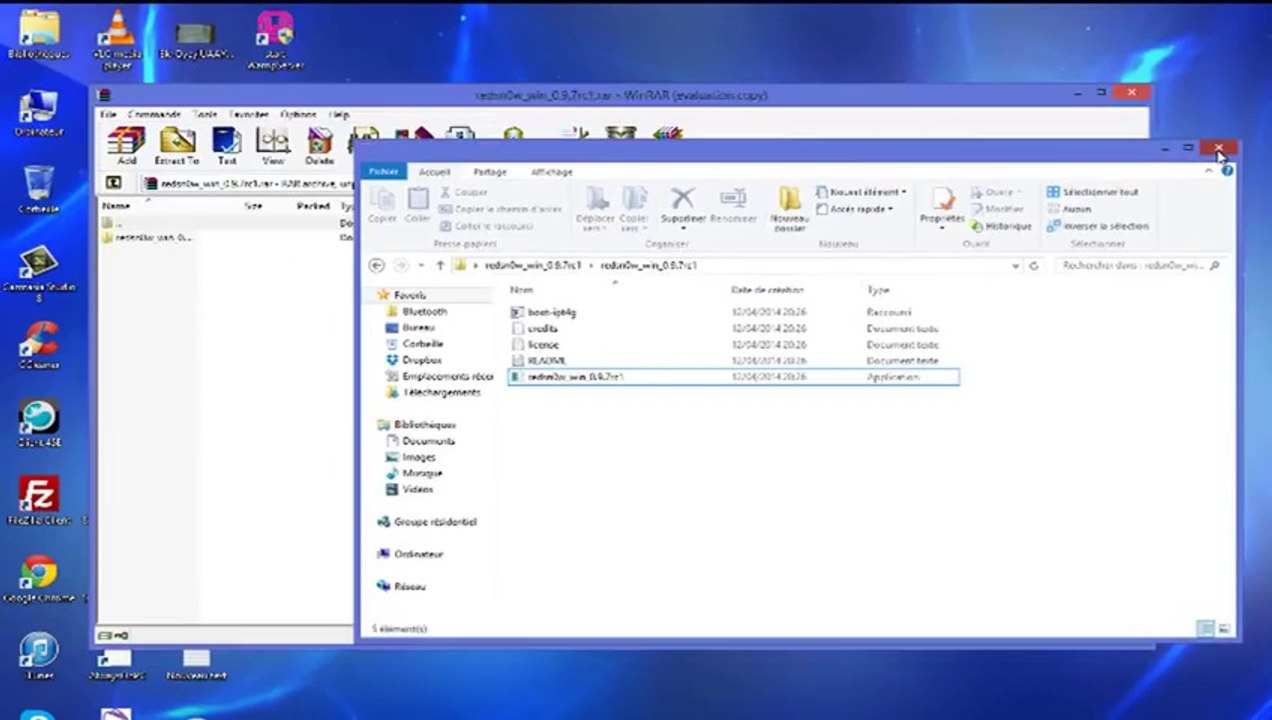
Task: Click the Extract To icon in WinRAR
Action: [177, 142]
